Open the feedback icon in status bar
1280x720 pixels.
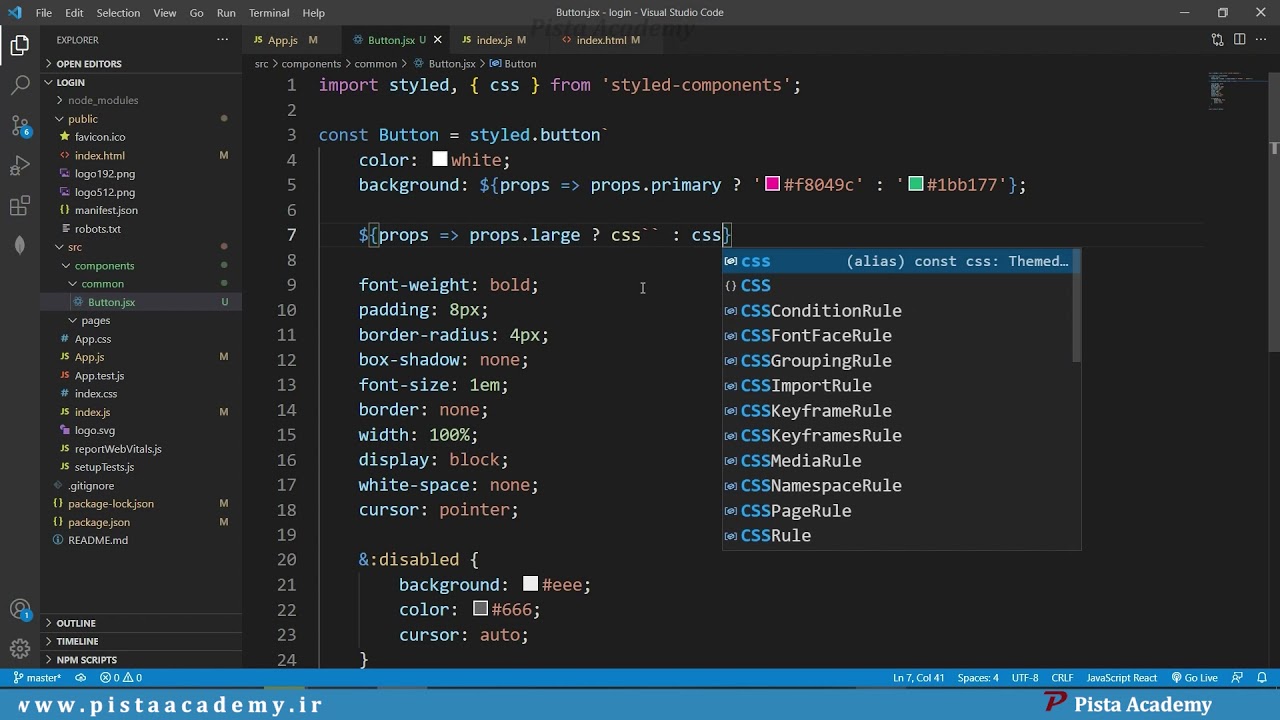click(x=1238, y=678)
